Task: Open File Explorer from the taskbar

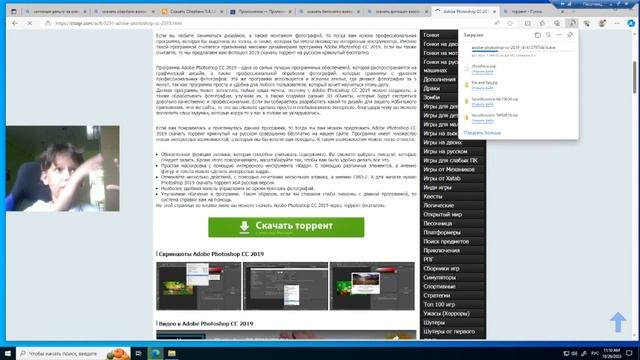Action: click(172, 353)
